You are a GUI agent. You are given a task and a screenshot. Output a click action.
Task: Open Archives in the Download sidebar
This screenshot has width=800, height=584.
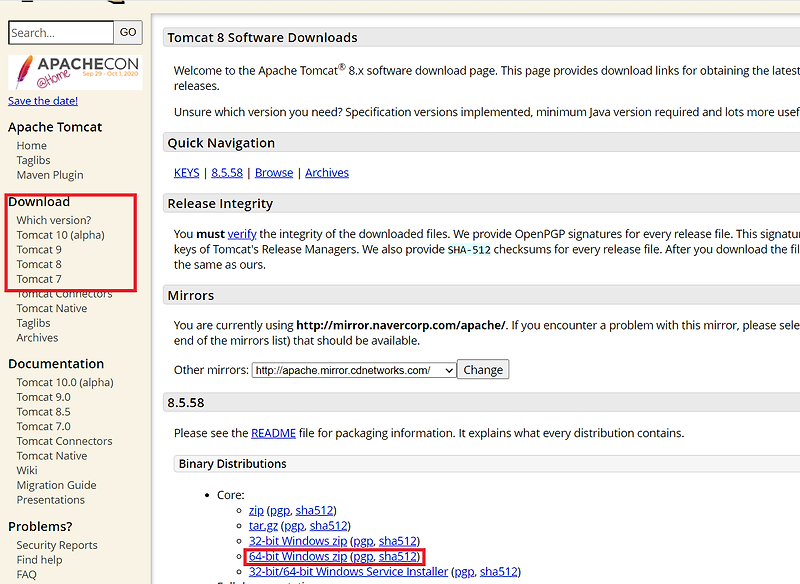pos(37,338)
